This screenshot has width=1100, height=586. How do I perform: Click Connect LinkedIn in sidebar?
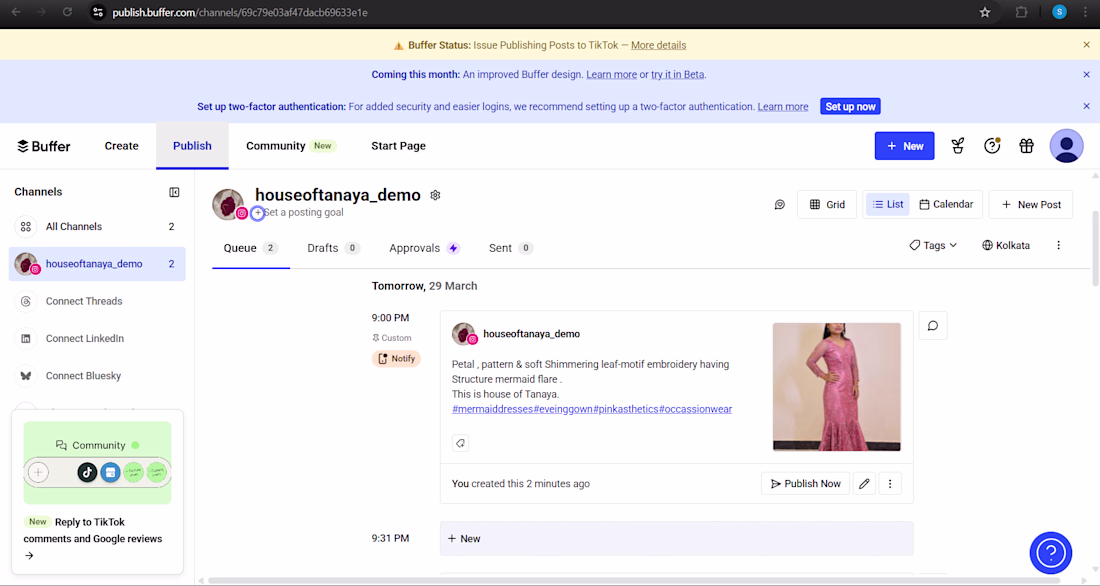point(97,338)
